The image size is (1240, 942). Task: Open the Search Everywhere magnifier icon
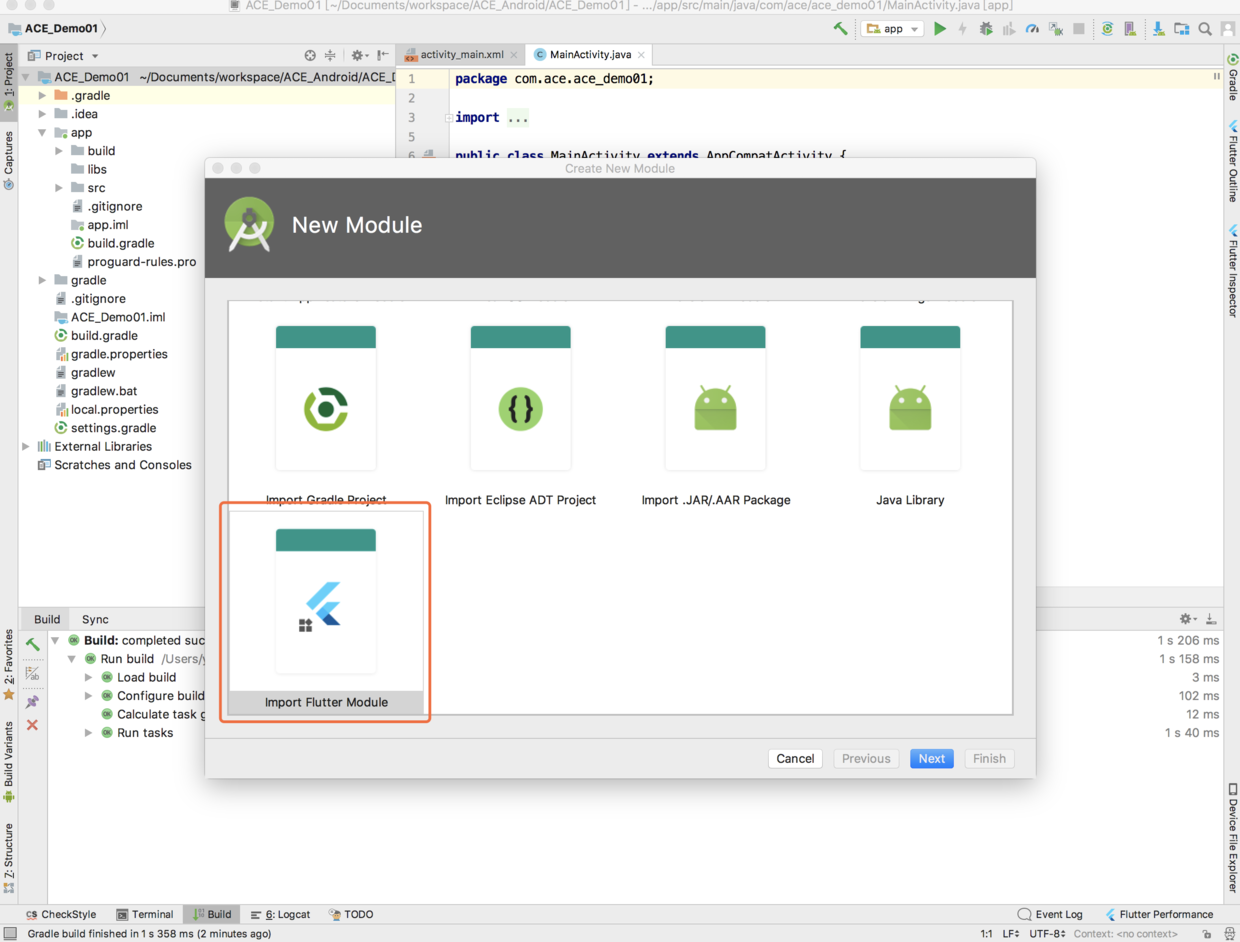coord(1205,29)
